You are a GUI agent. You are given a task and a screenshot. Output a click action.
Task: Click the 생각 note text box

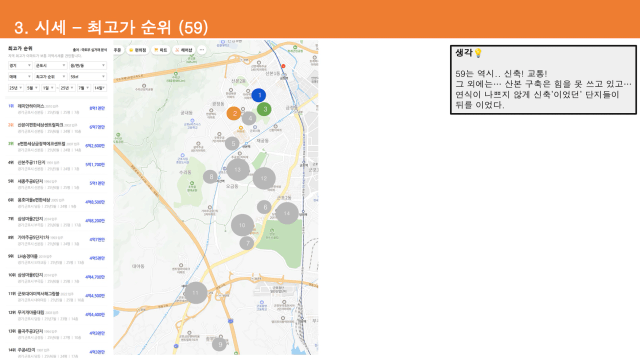[543, 80]
